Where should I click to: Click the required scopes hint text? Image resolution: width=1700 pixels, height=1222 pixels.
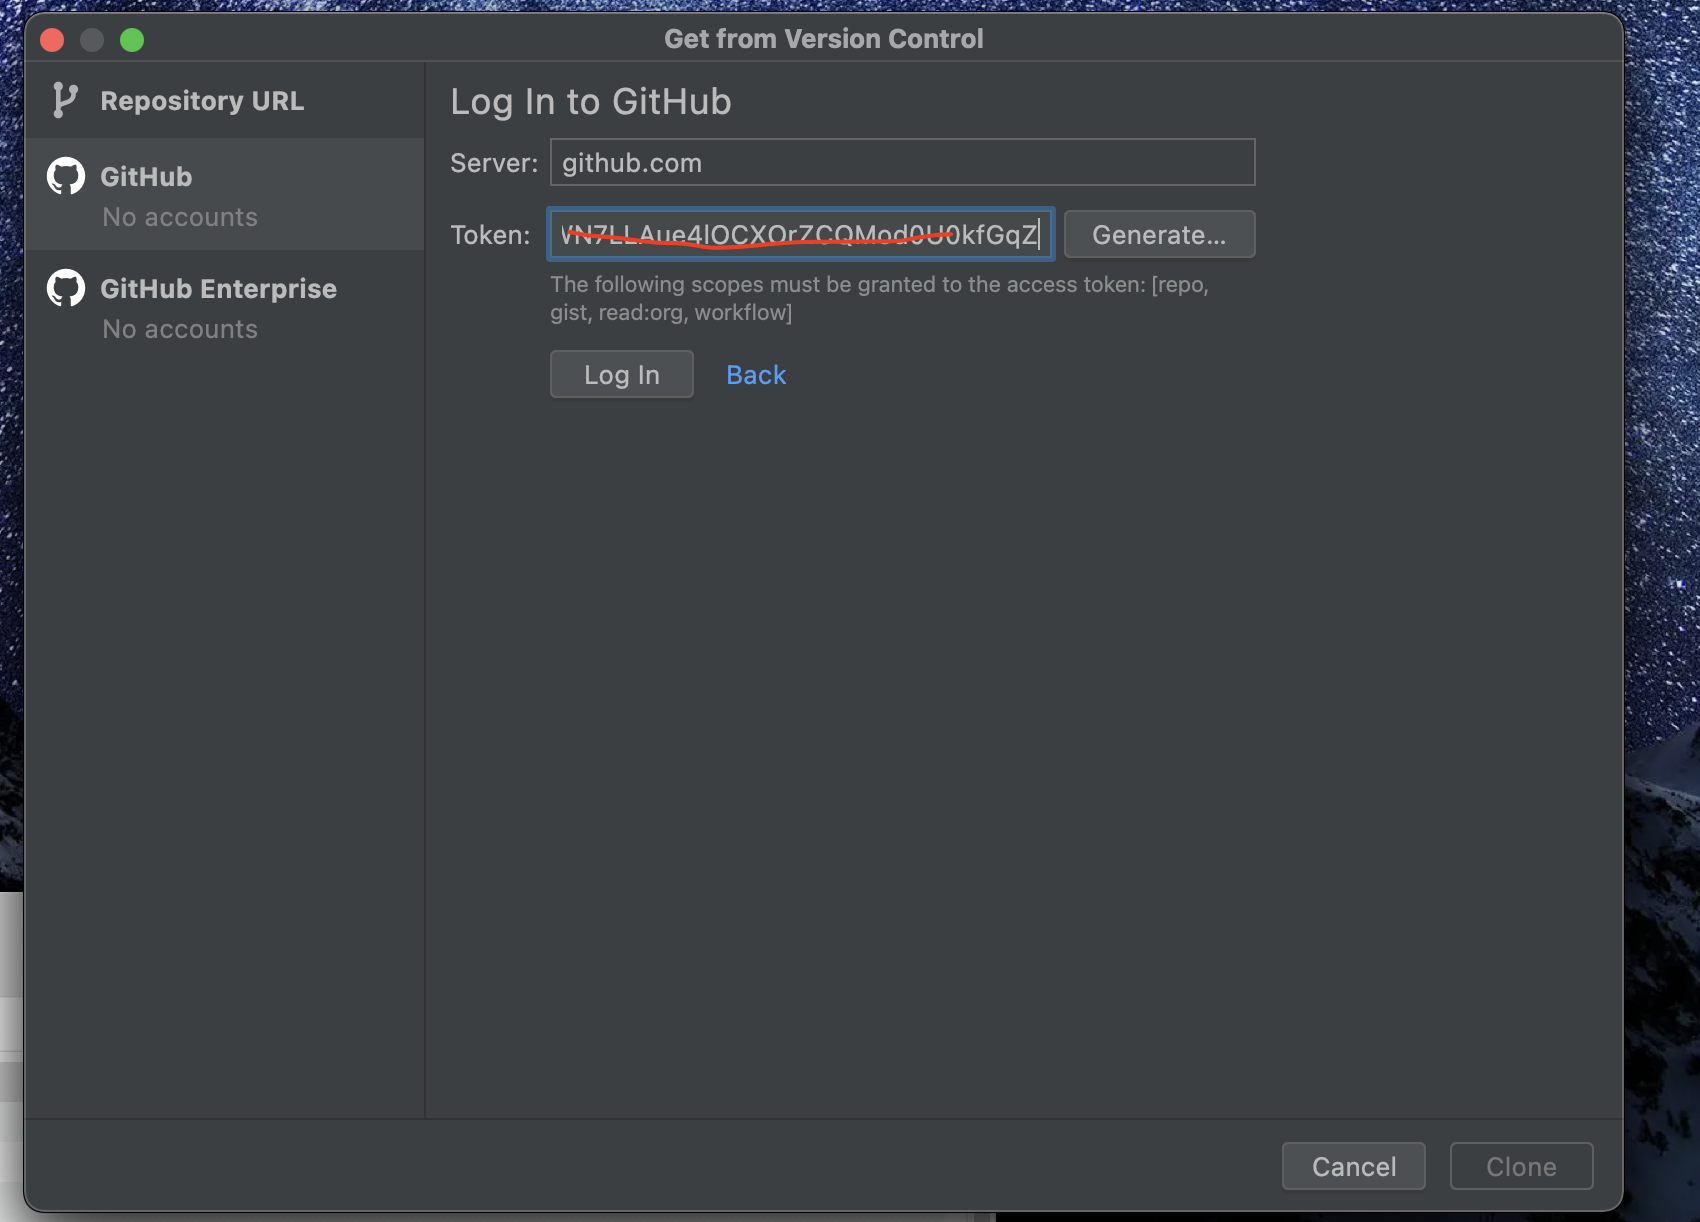point(879,298)
